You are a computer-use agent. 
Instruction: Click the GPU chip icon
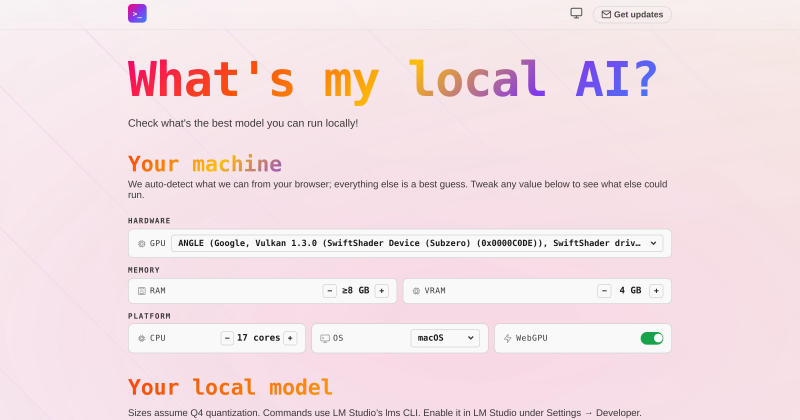click(x=142, y=244)
